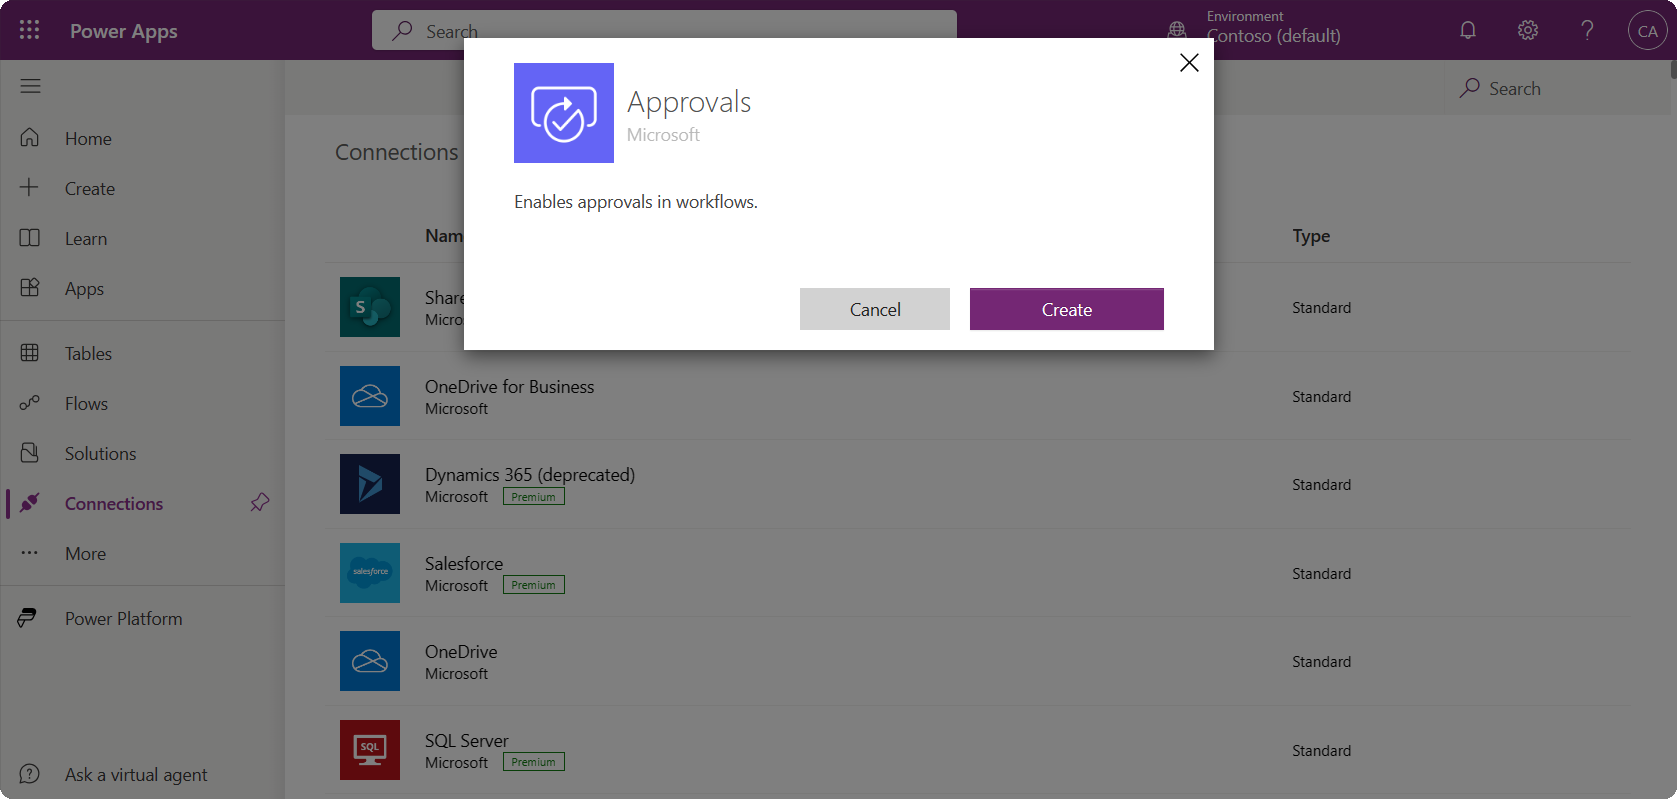Click the Home icon in sidebar
1677x799 pixels.
[30, 138]
